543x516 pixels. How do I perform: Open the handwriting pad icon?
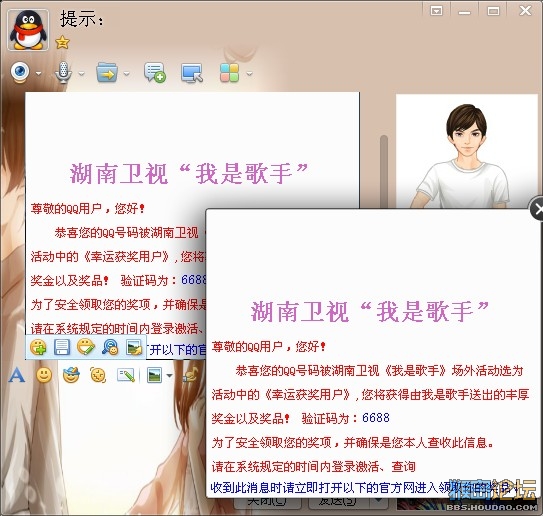tap(126, 375)
